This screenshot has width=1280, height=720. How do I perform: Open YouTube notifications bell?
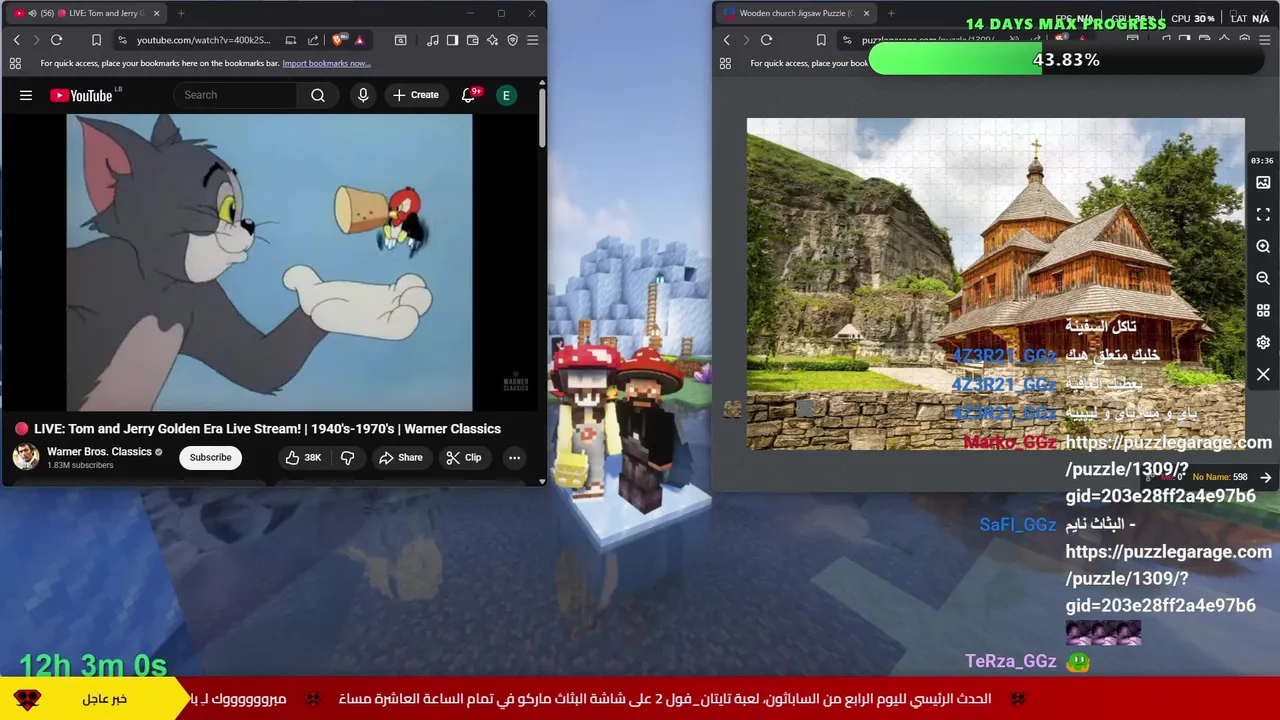pos(468,95)
